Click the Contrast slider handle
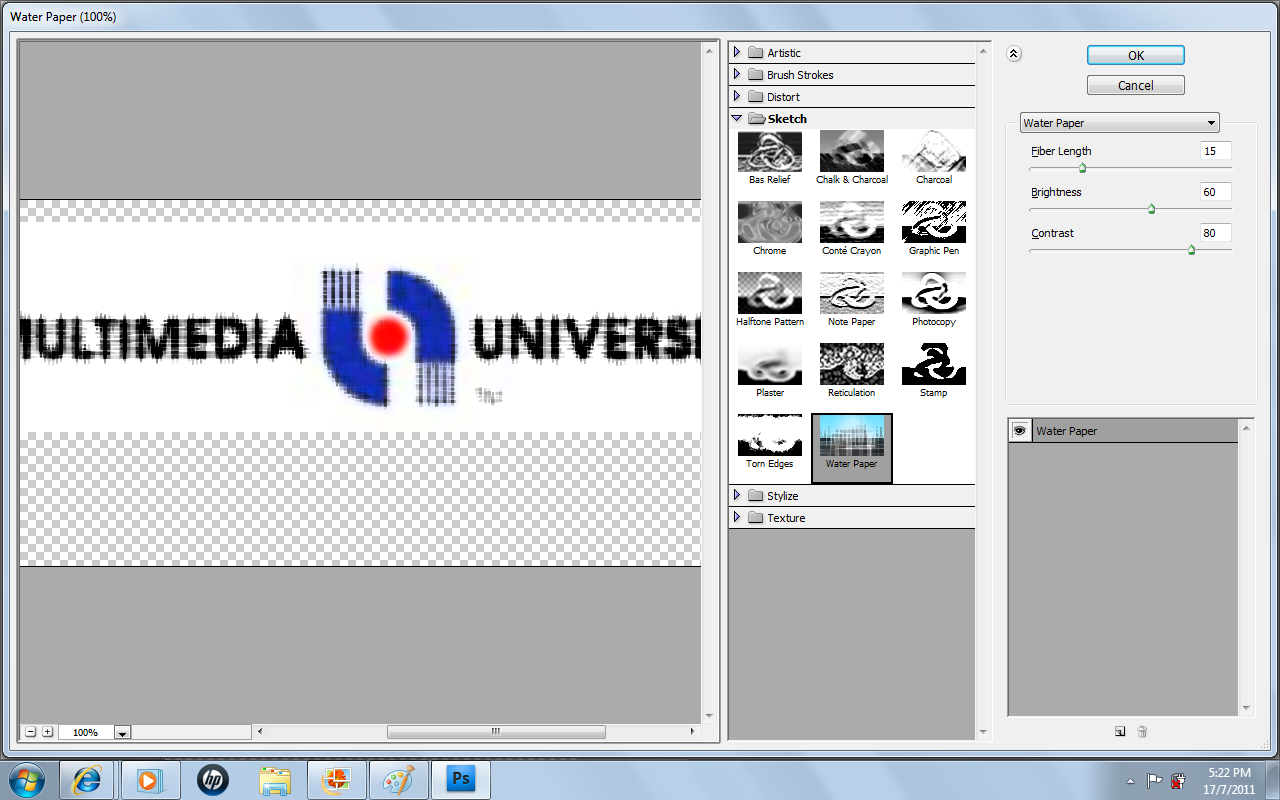Viewport: 1280px width, 800px height. (x=1191, y=250)
